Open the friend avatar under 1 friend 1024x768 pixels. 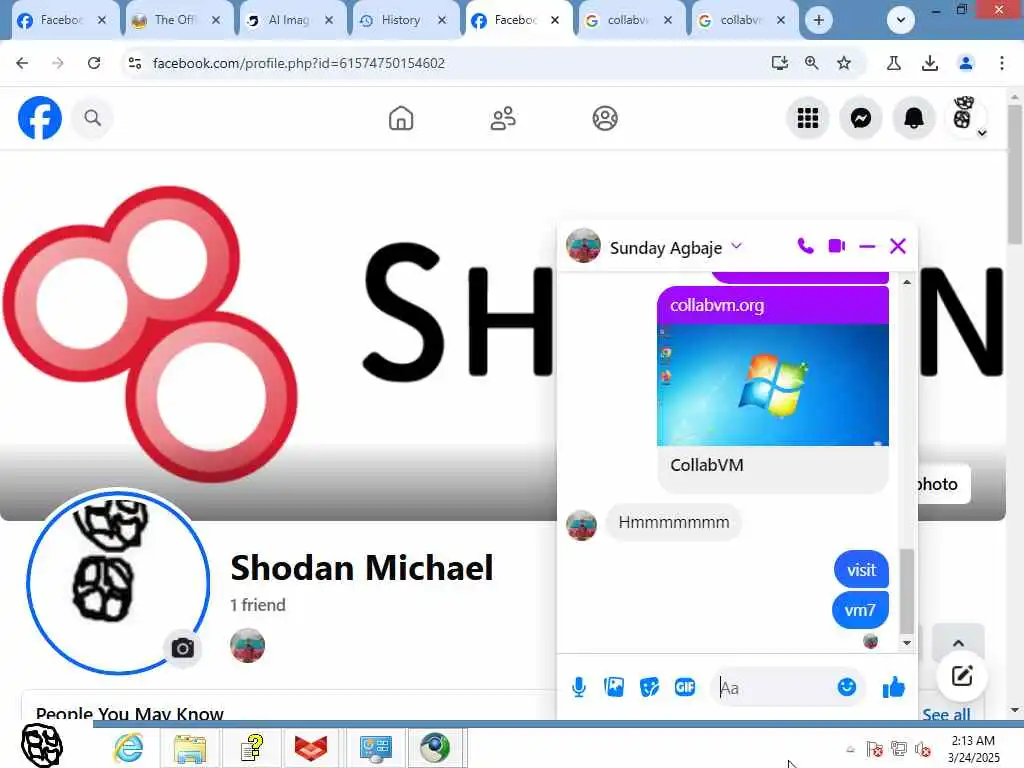coord(248,645)
